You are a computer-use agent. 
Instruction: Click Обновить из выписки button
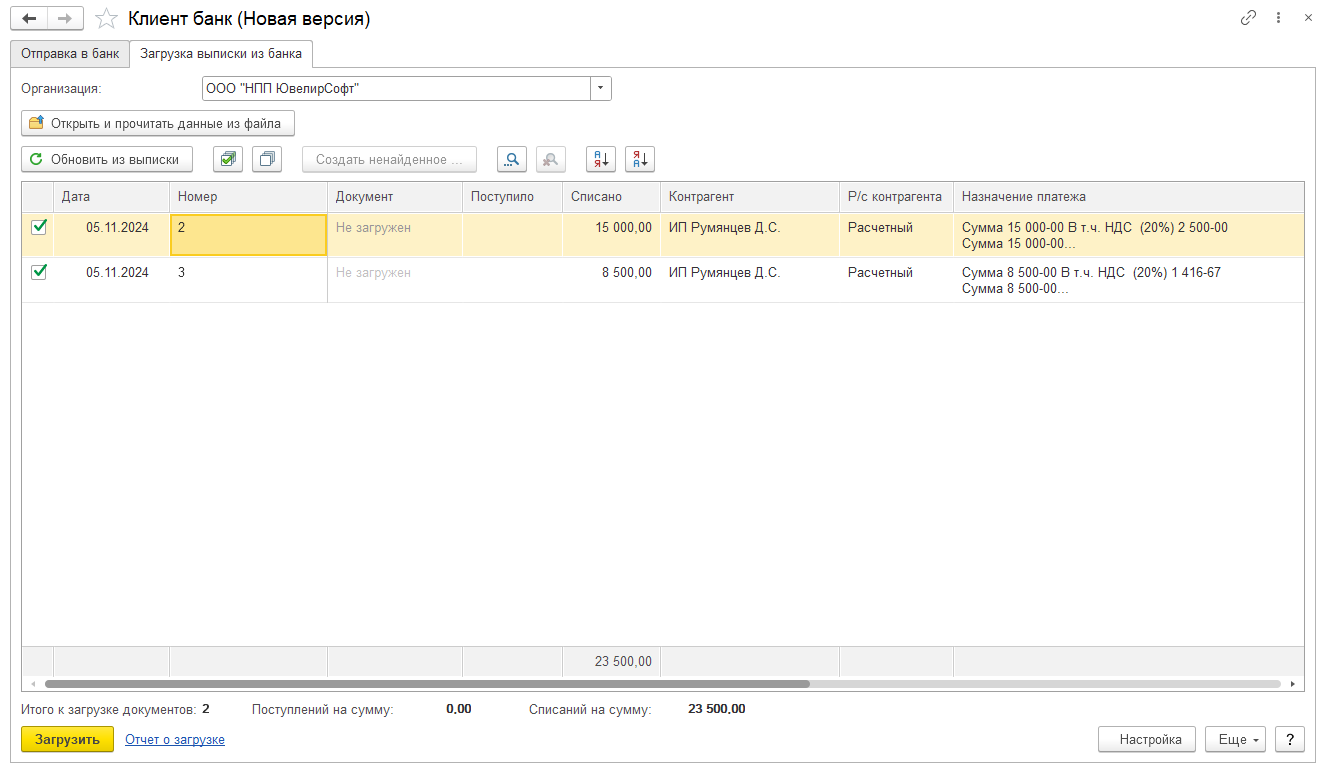(x=107, y=159)
